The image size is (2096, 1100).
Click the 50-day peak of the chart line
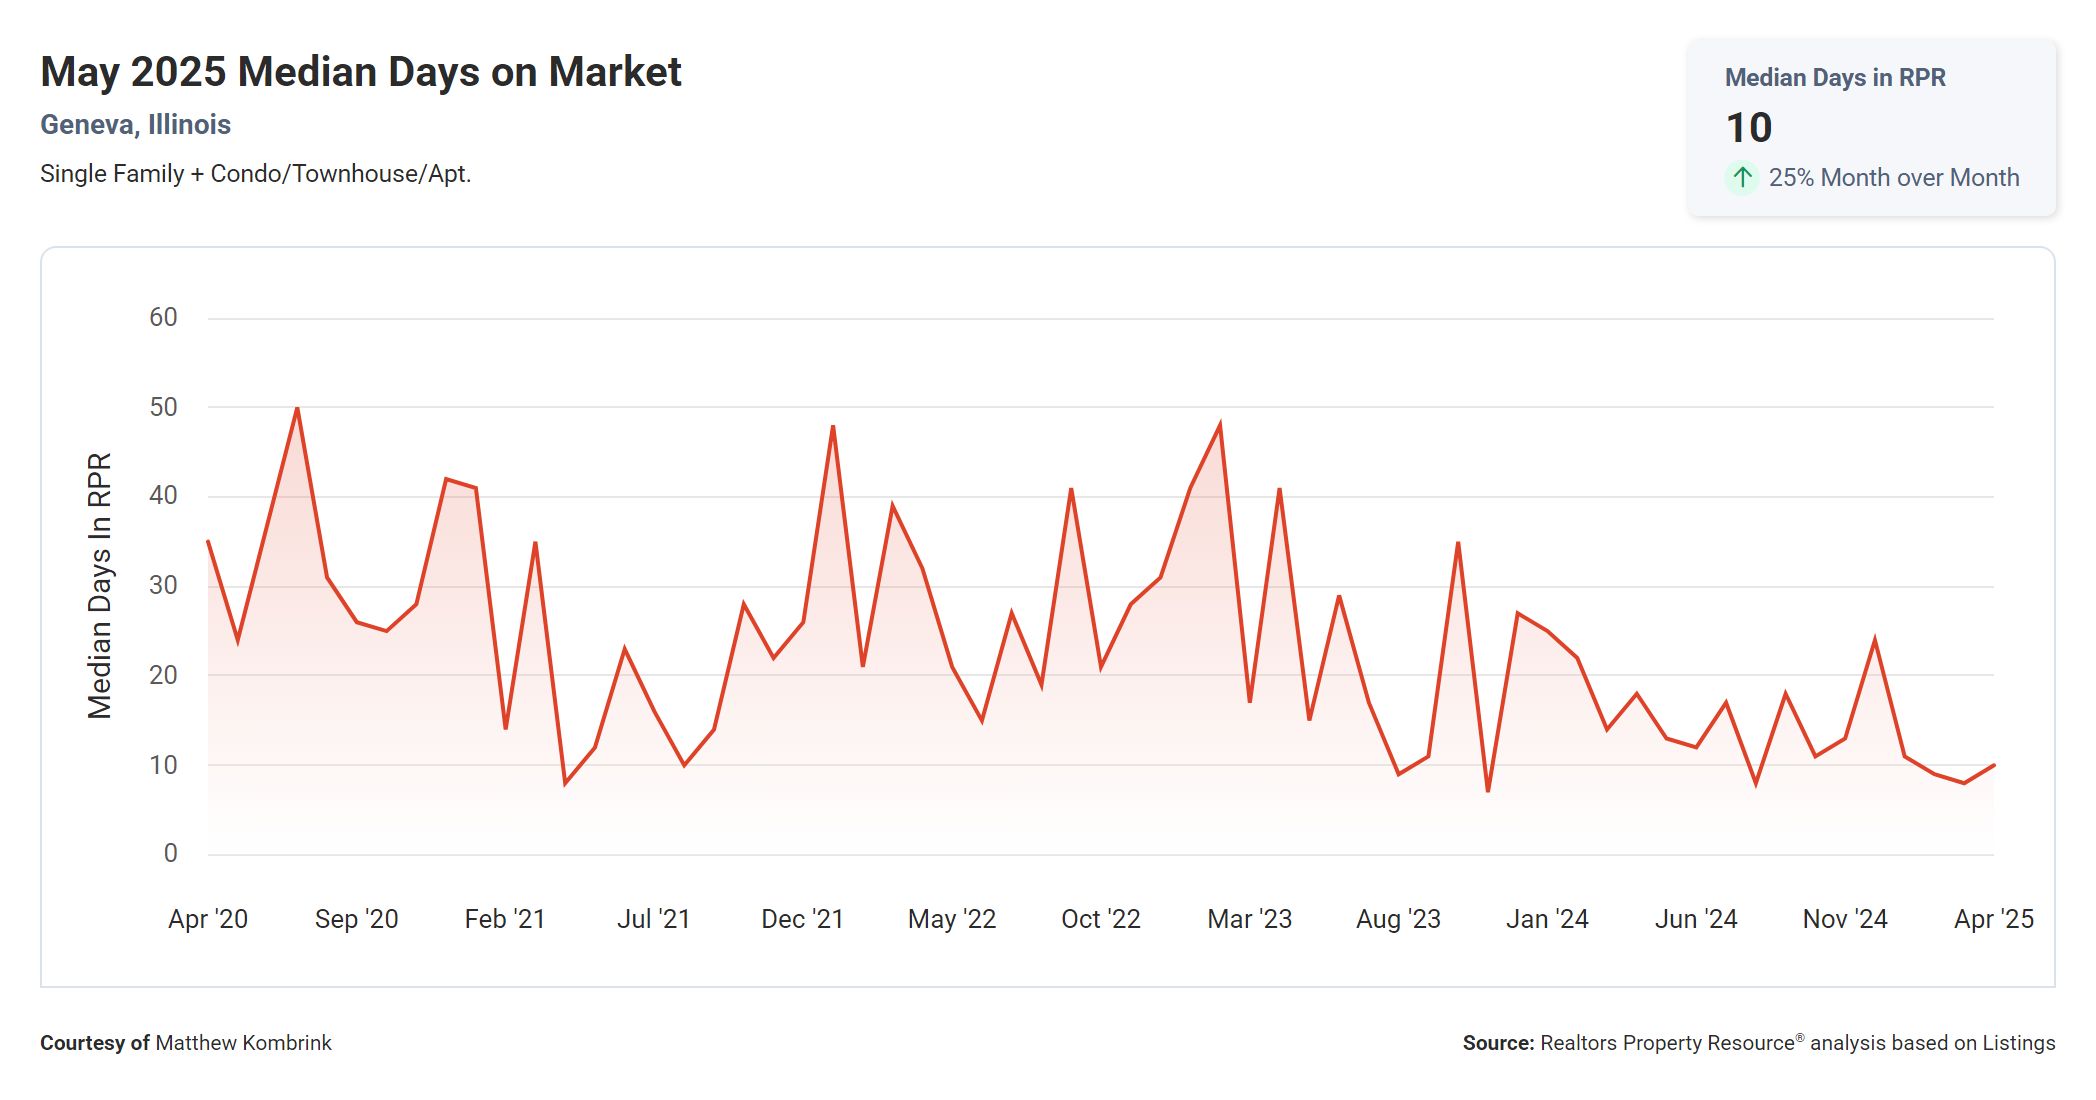coord(297,408)
